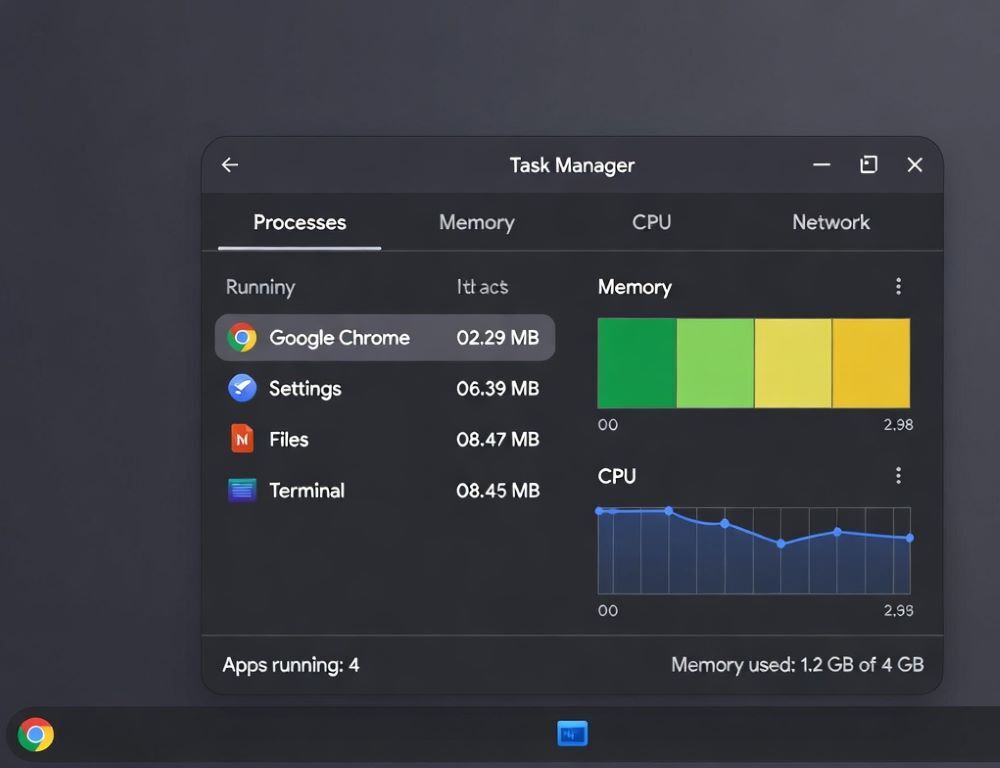Open the CPU panel options menu
This screenshot has height=768, width=1000.
(x=898, y=475)
